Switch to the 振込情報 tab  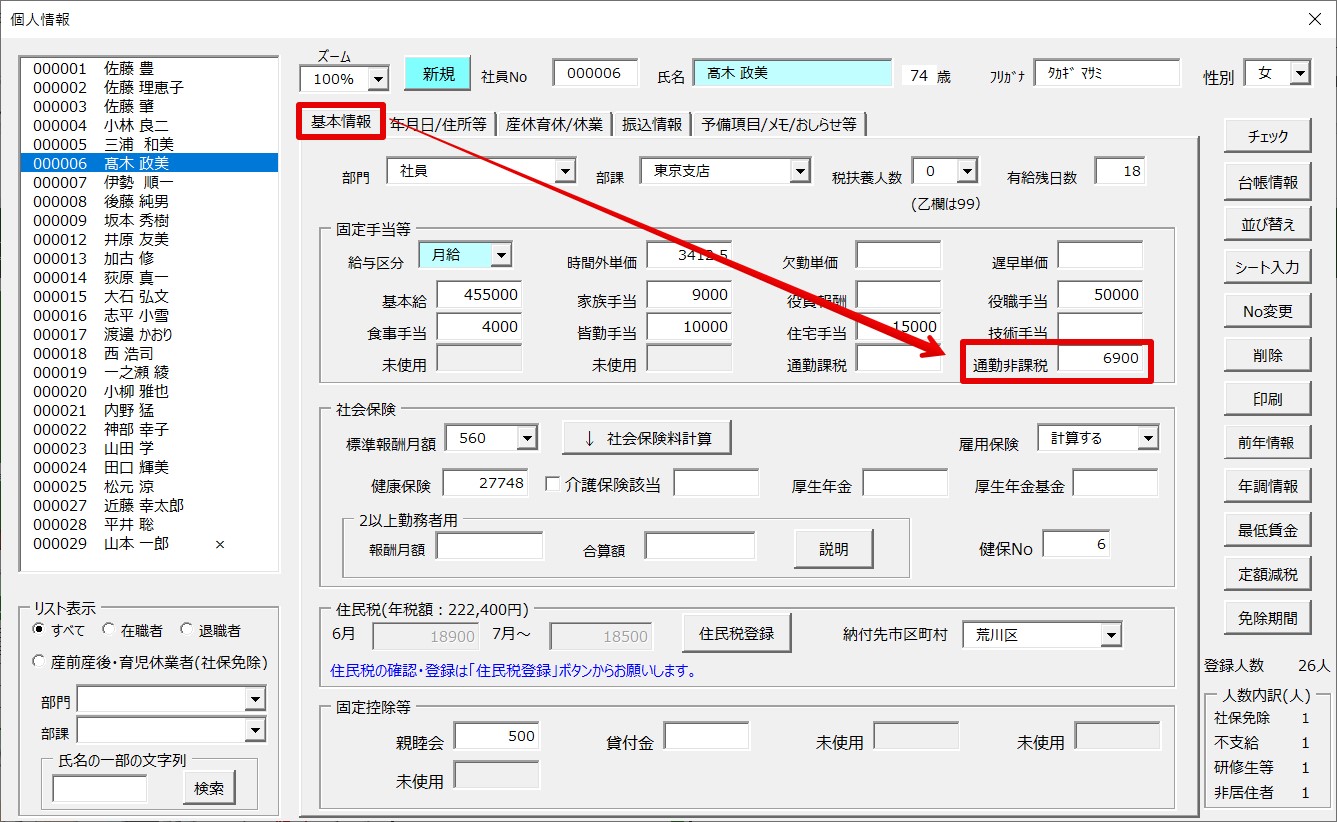click(x=652, y=124)
